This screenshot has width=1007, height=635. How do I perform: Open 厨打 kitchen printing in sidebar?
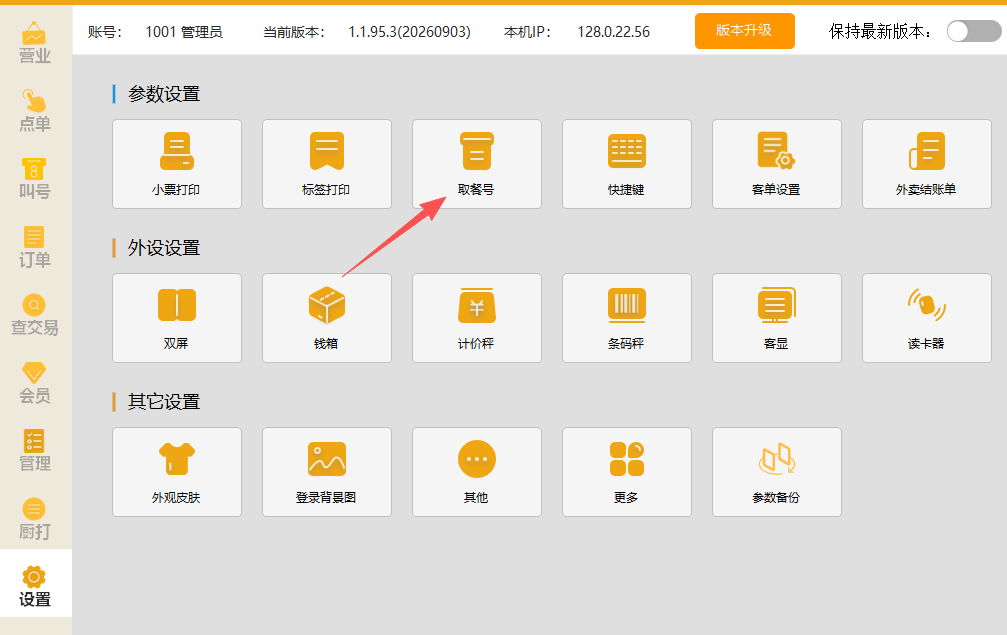35,519
